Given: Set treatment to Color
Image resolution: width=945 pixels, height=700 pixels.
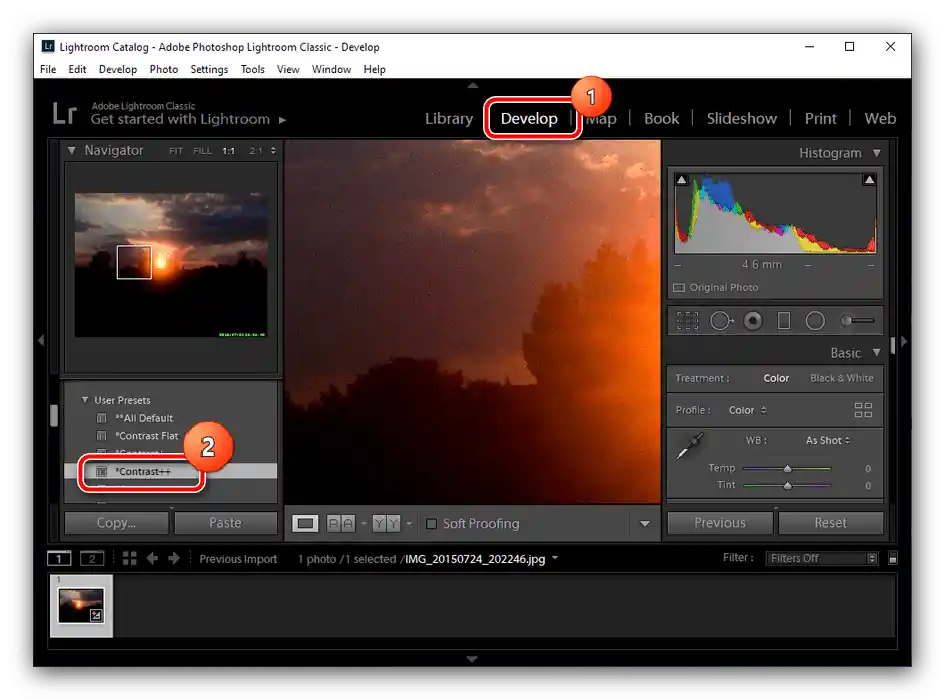Looking at the screenshot, I should 776,378.
